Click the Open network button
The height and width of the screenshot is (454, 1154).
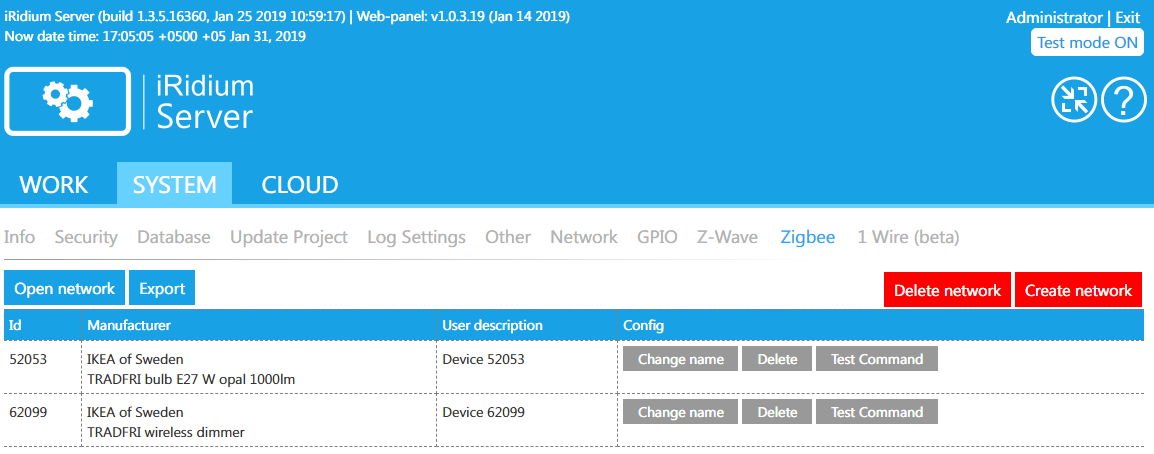65,288
